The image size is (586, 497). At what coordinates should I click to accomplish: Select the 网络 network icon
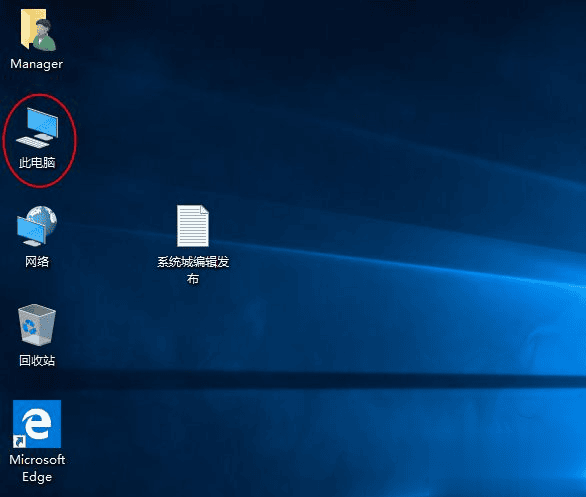pyautogui.click(x=37, y=226)
